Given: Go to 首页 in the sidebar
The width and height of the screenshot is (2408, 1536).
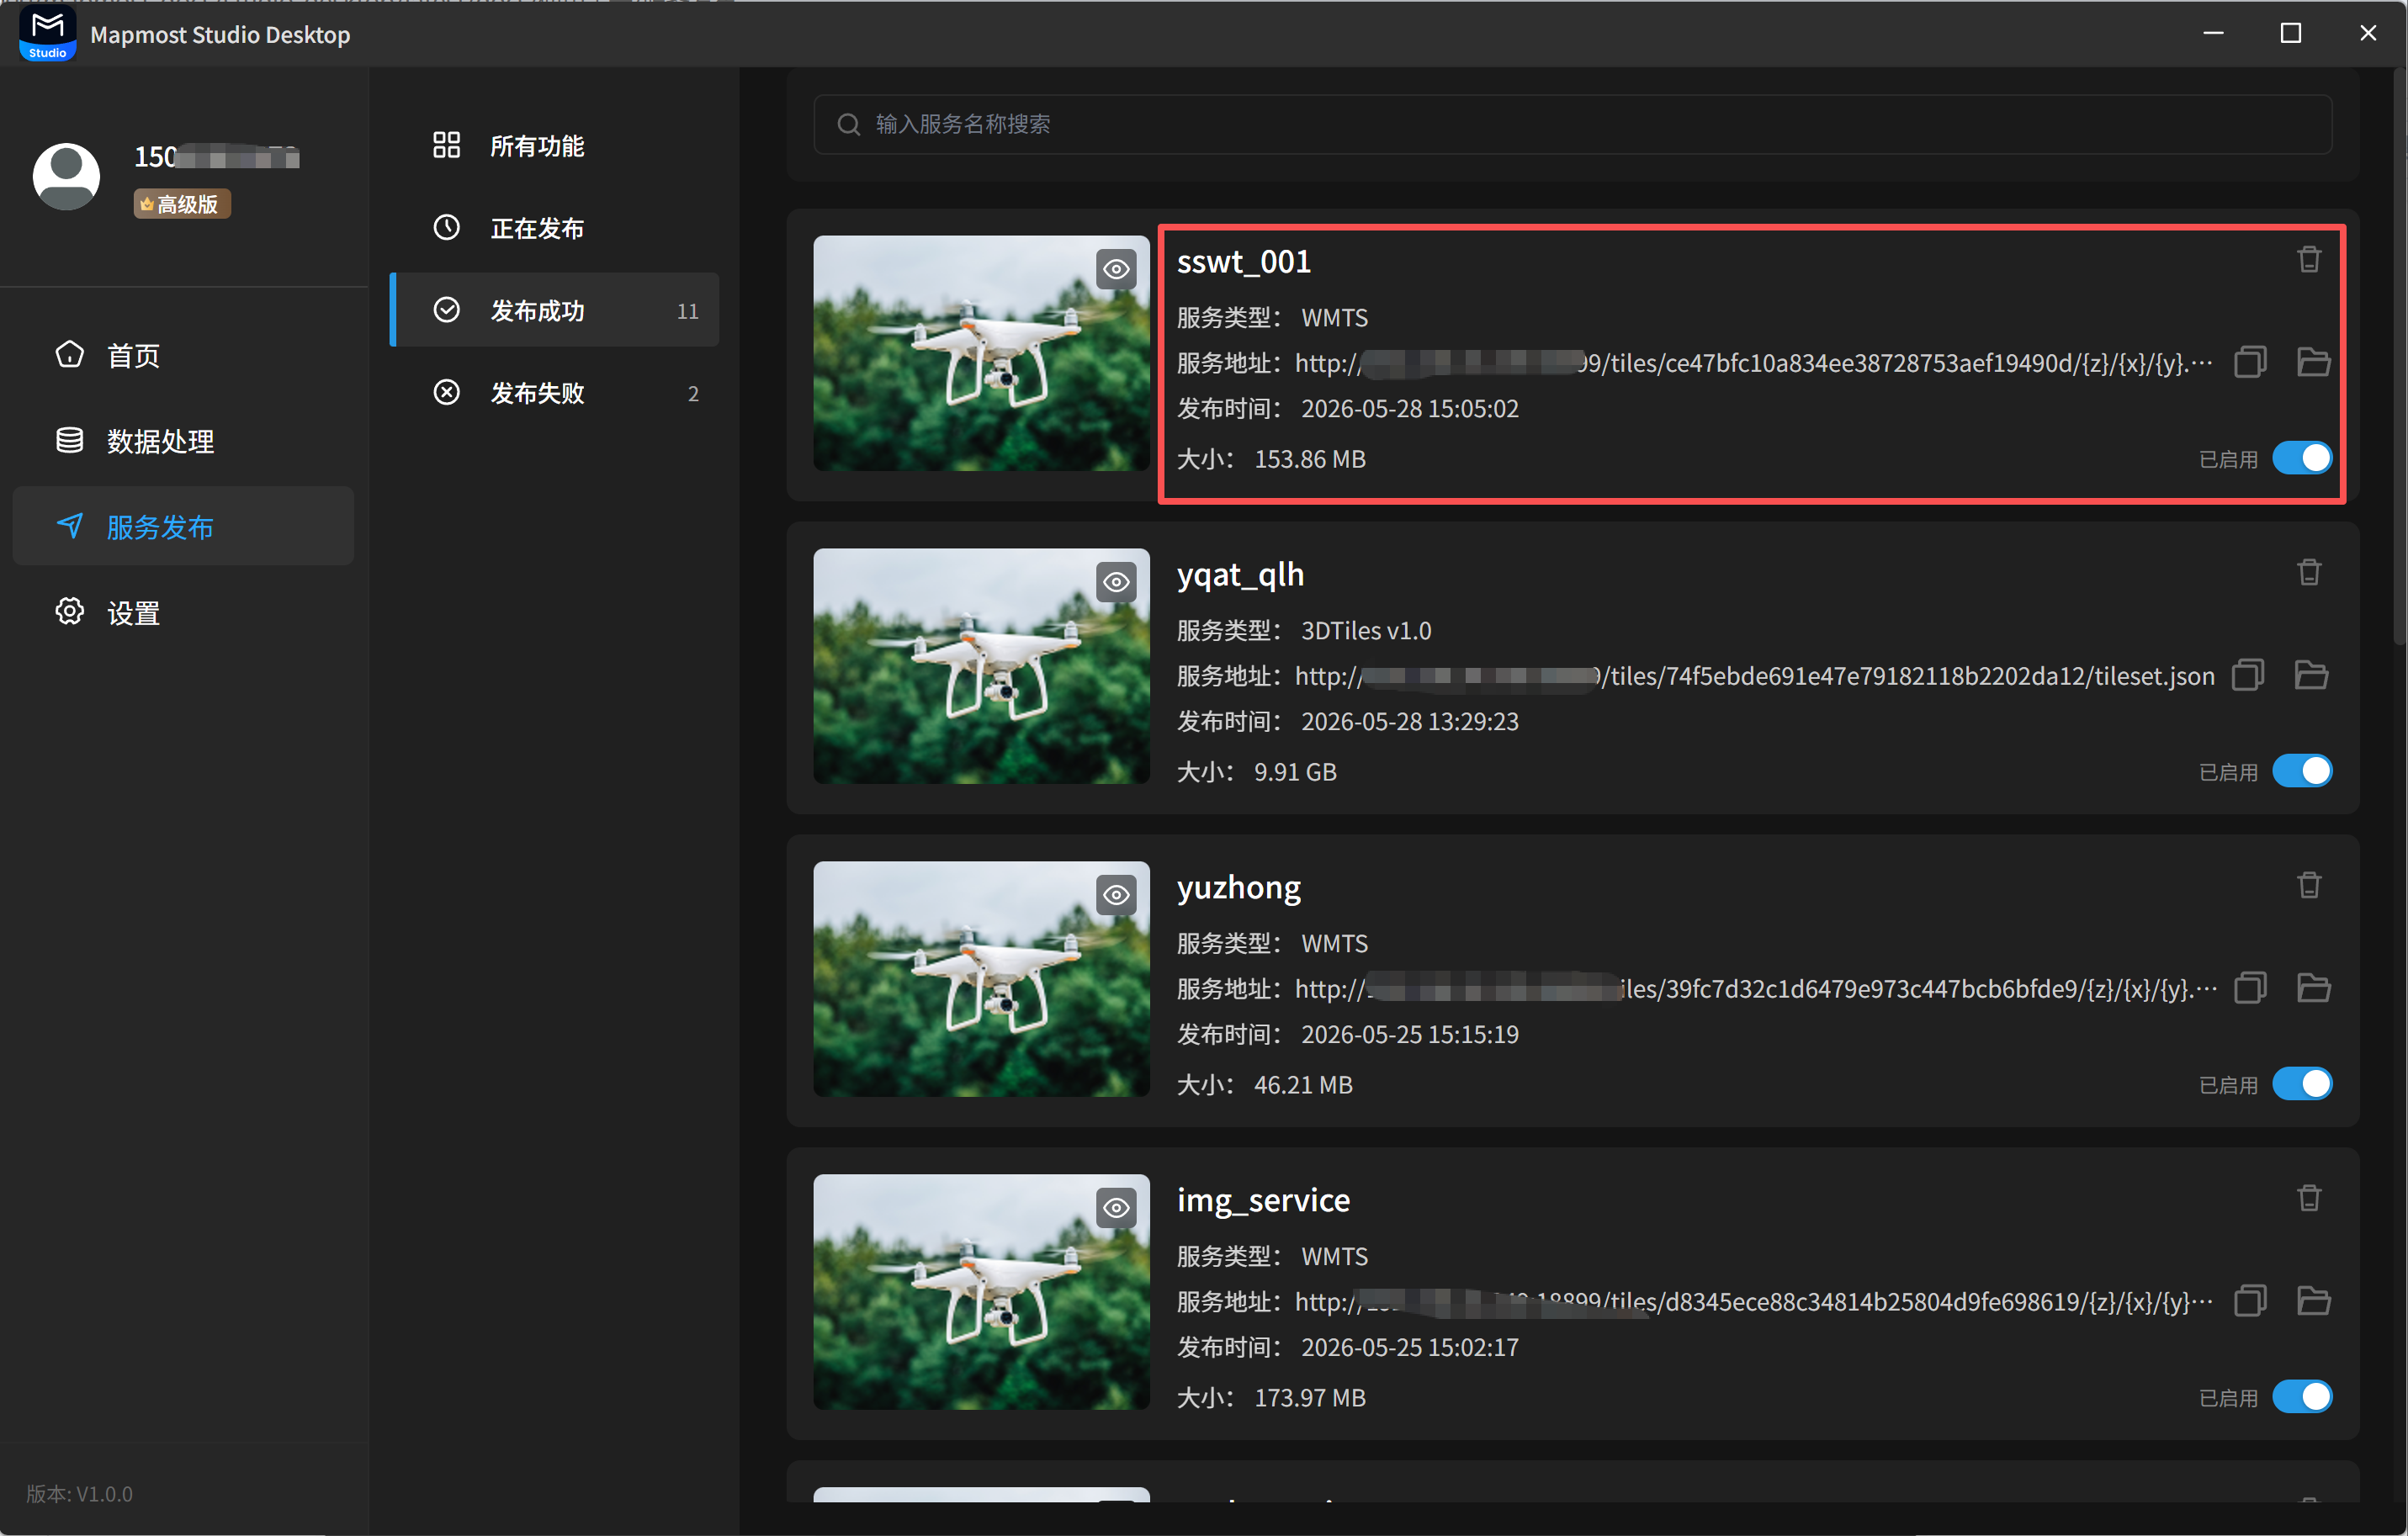Looking at the screenshot, I should click(183, 355).
